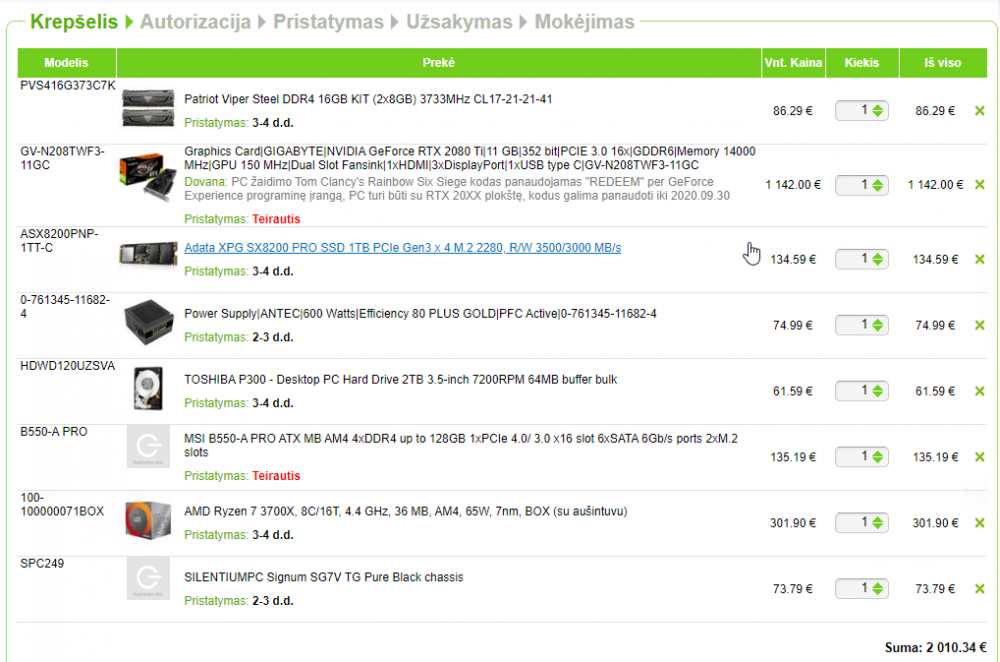The image size is (1000, 662).
Task: Click the Iš viso column header
Action: coord(943,63)
